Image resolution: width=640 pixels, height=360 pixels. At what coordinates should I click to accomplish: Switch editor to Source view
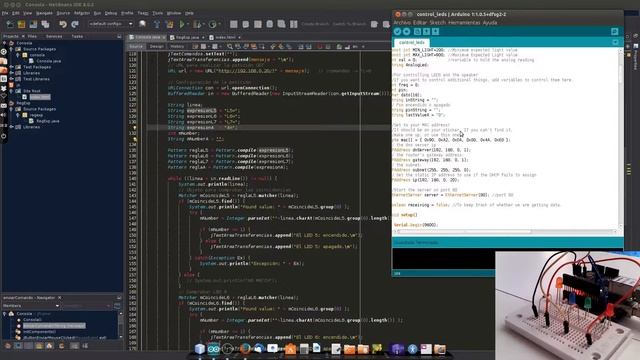click(136, 47)
